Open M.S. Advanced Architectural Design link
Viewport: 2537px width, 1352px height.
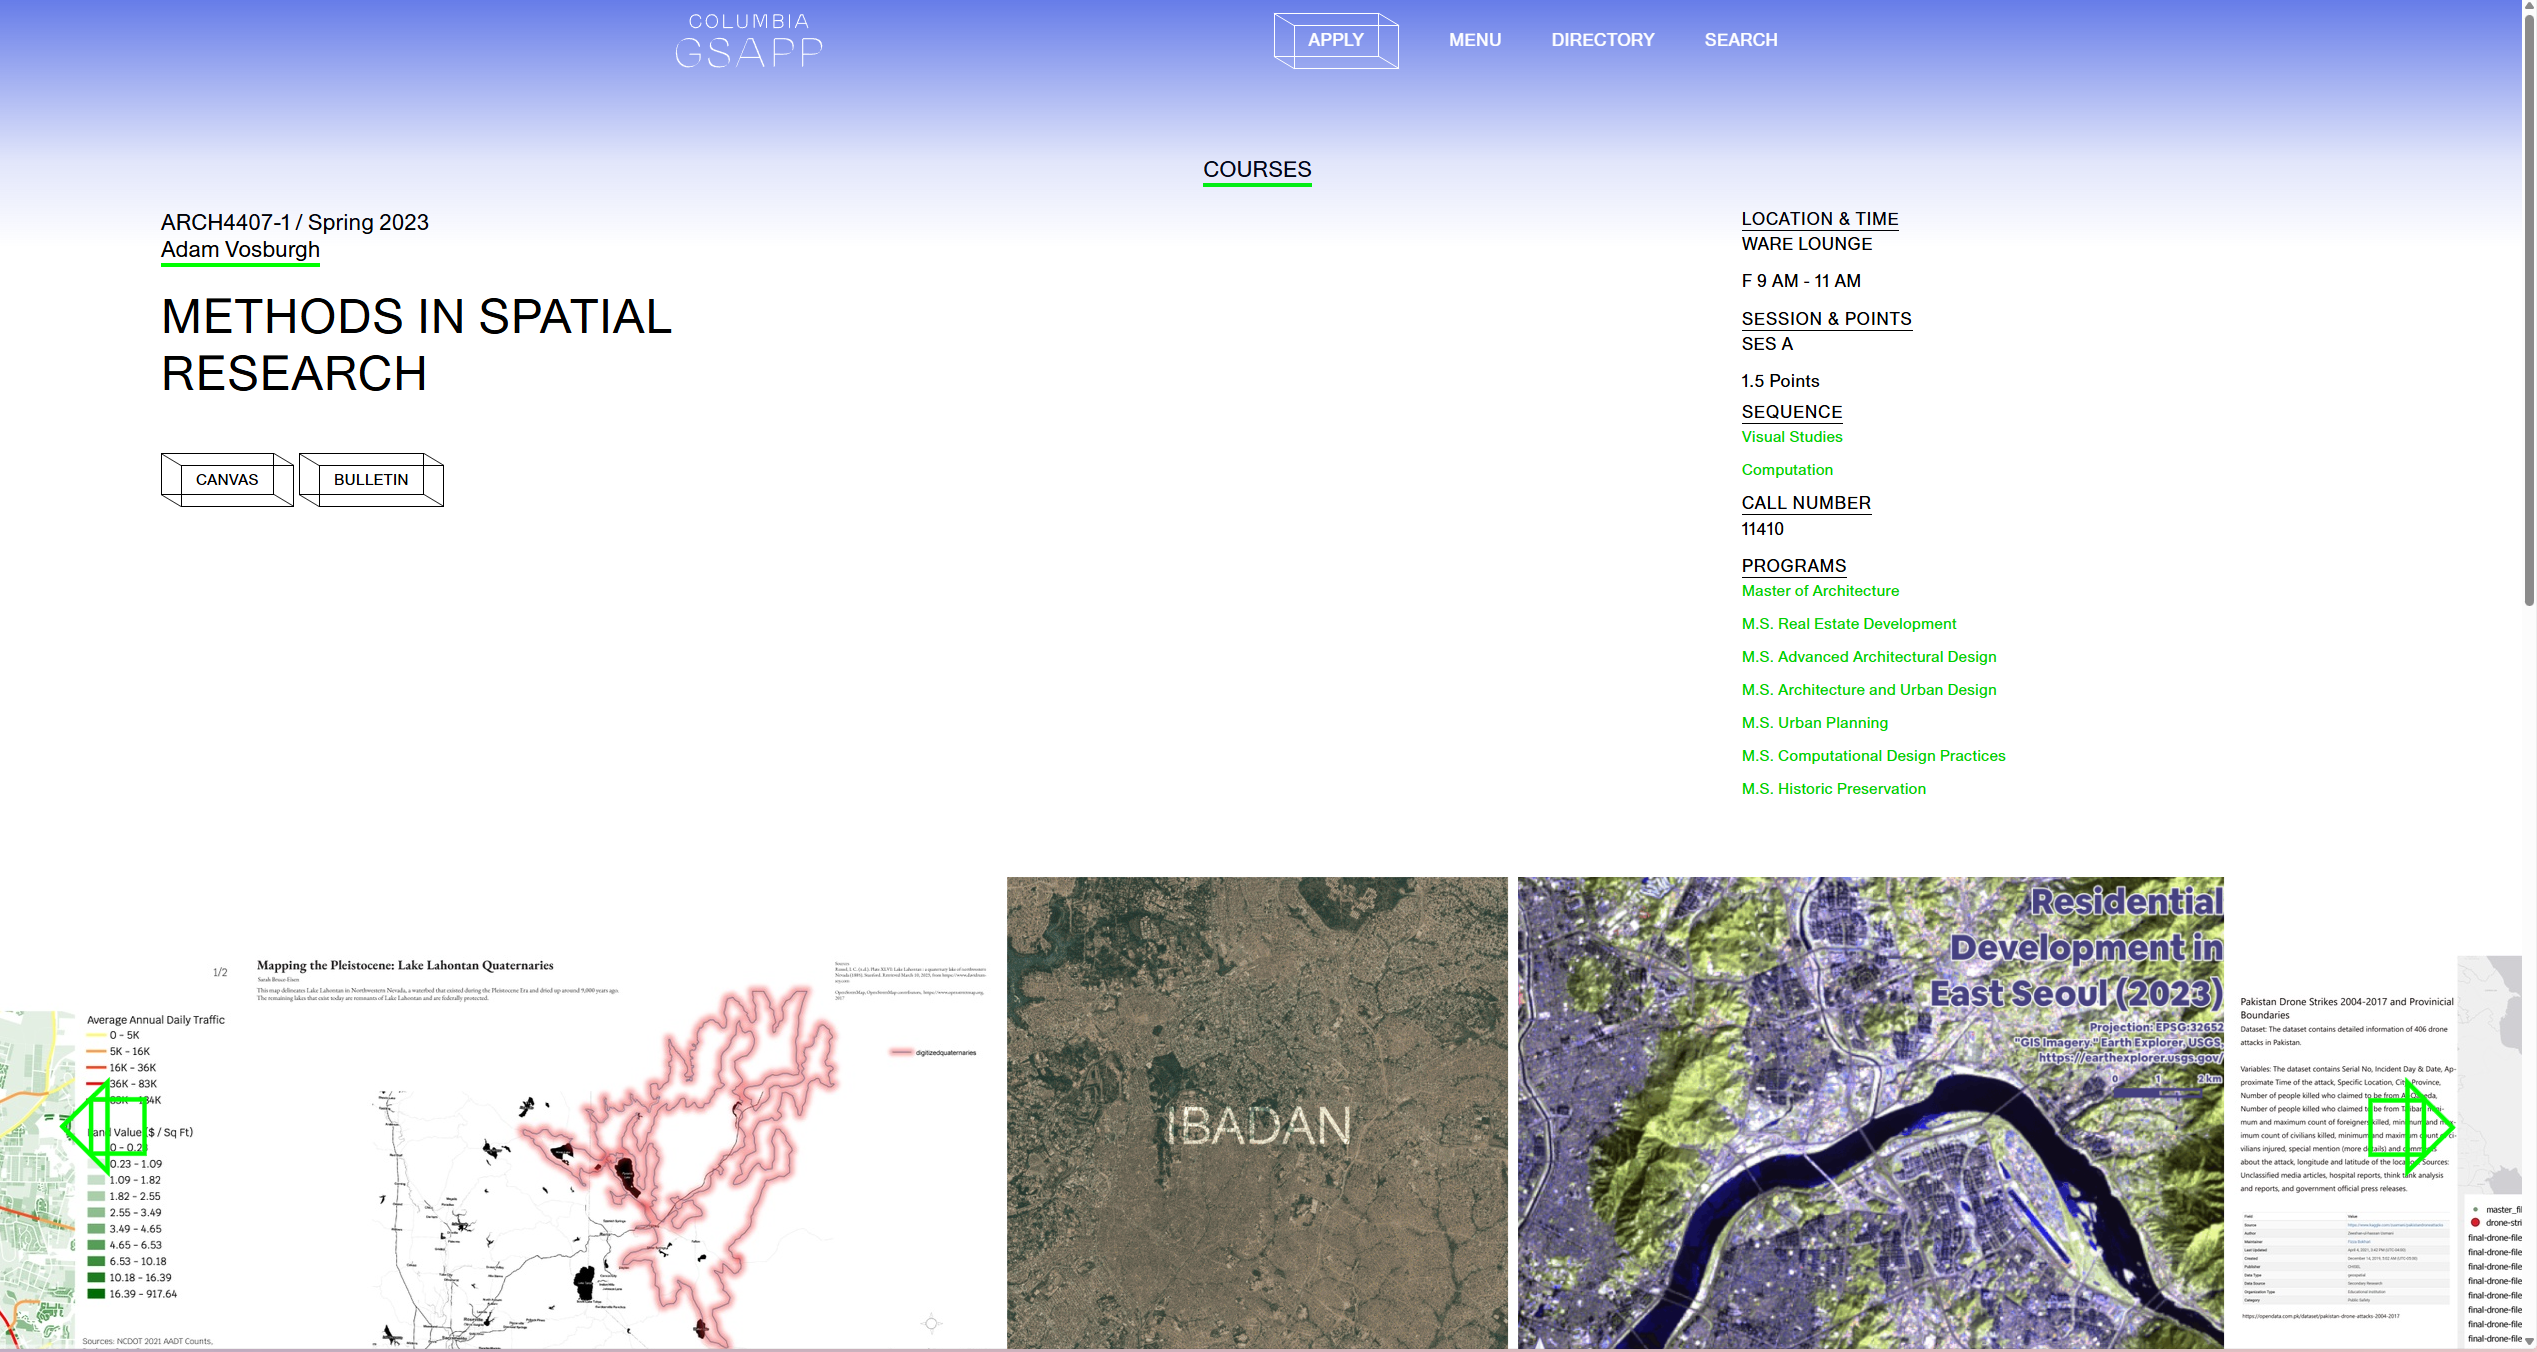coord(1869,657)
